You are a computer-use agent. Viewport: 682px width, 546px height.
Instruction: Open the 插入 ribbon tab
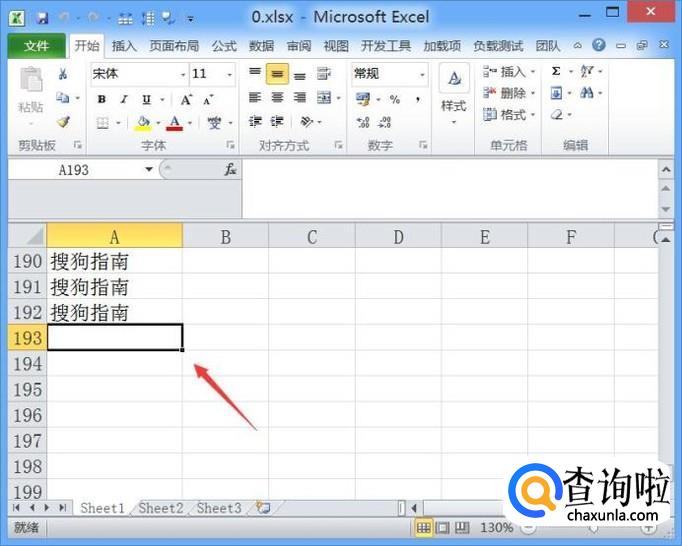click(x=124, y=46)
